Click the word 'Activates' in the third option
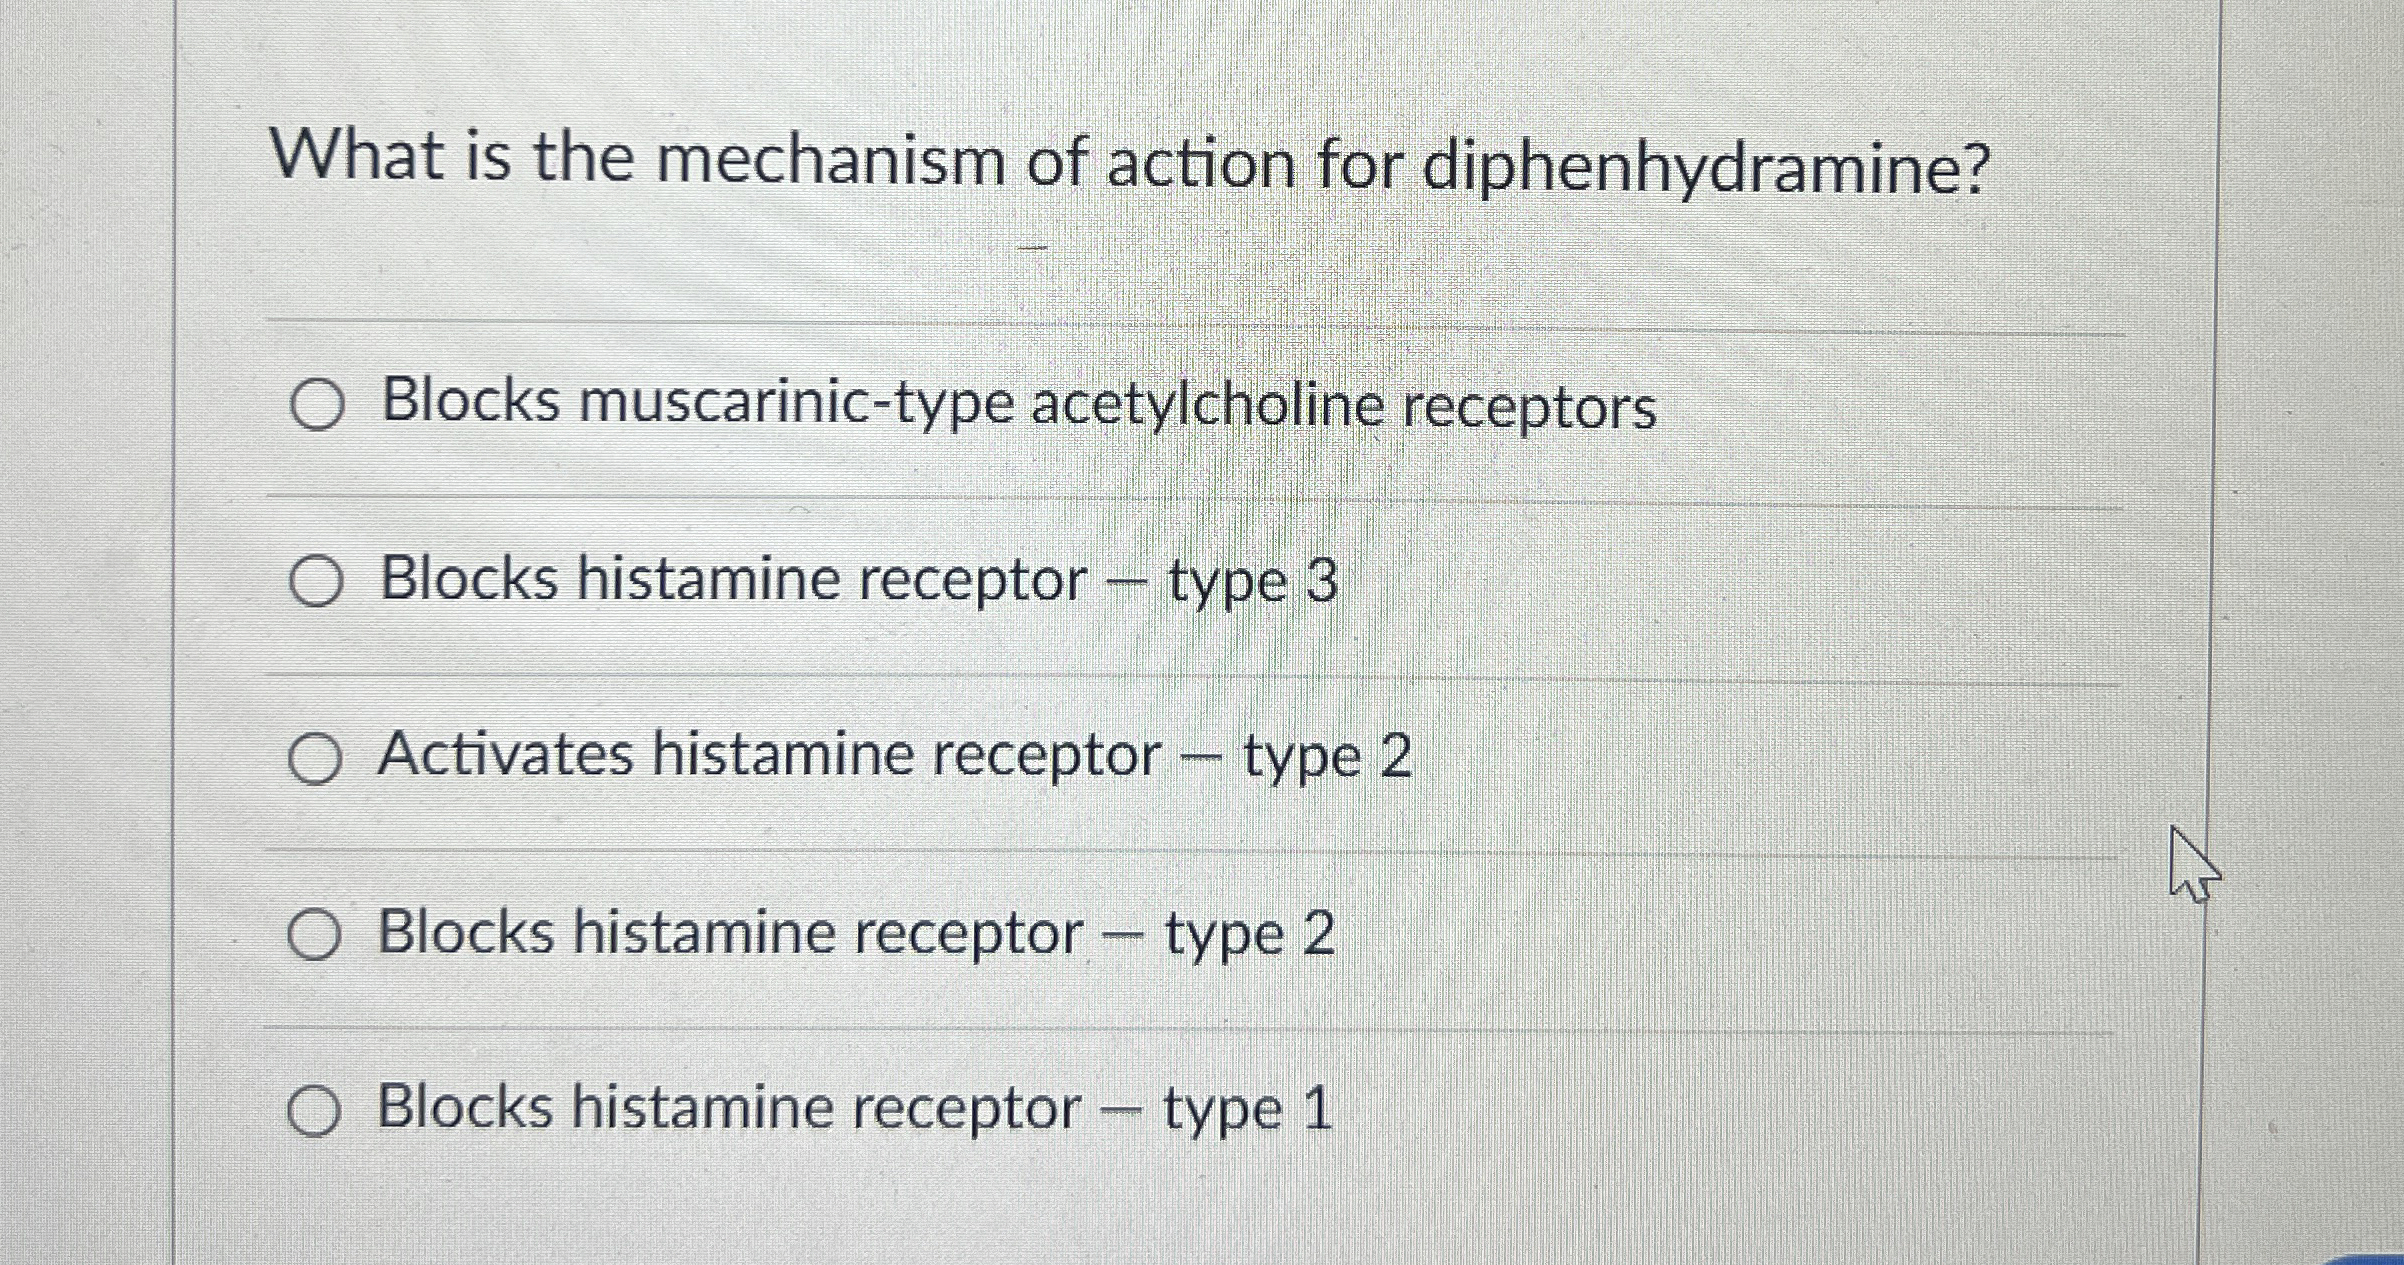This screenshot has height=1265, width=2404. pos(505,753)
